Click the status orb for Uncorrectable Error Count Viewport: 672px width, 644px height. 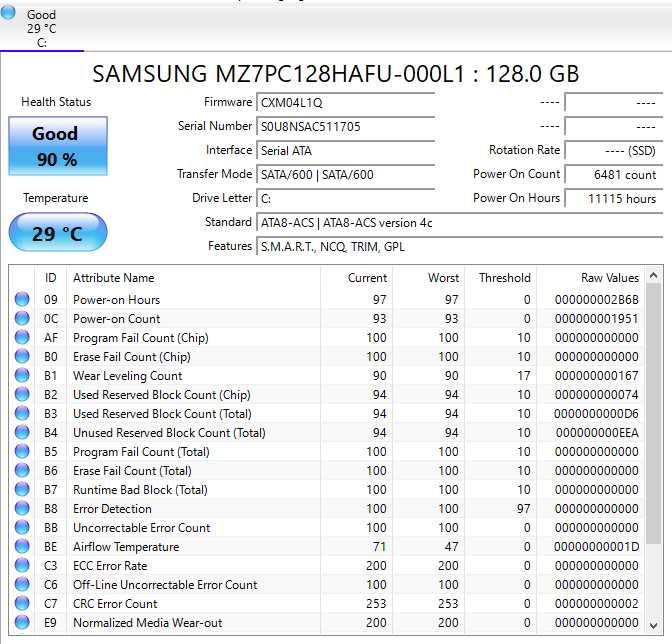click(22, 527)
